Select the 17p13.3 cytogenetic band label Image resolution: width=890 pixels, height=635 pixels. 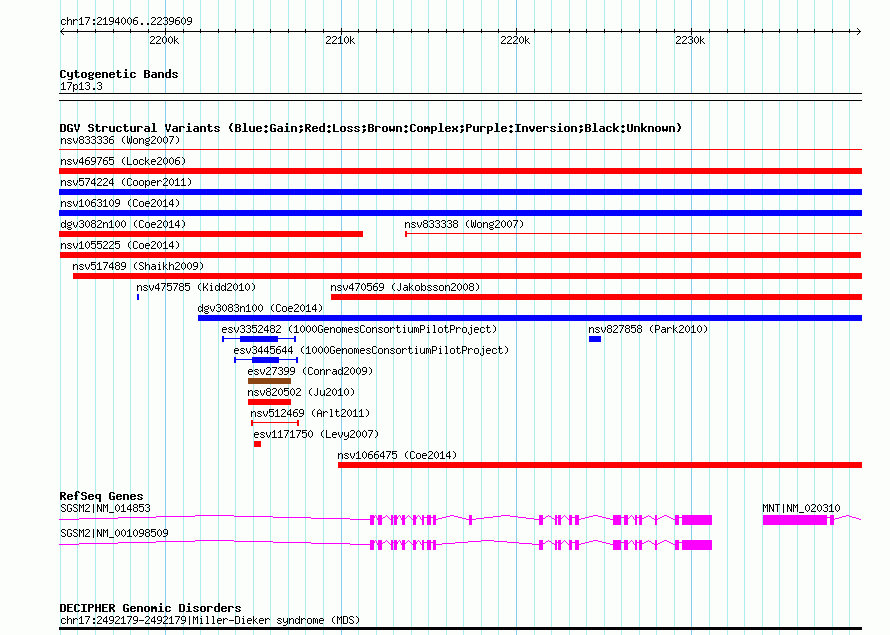(81, 86)
